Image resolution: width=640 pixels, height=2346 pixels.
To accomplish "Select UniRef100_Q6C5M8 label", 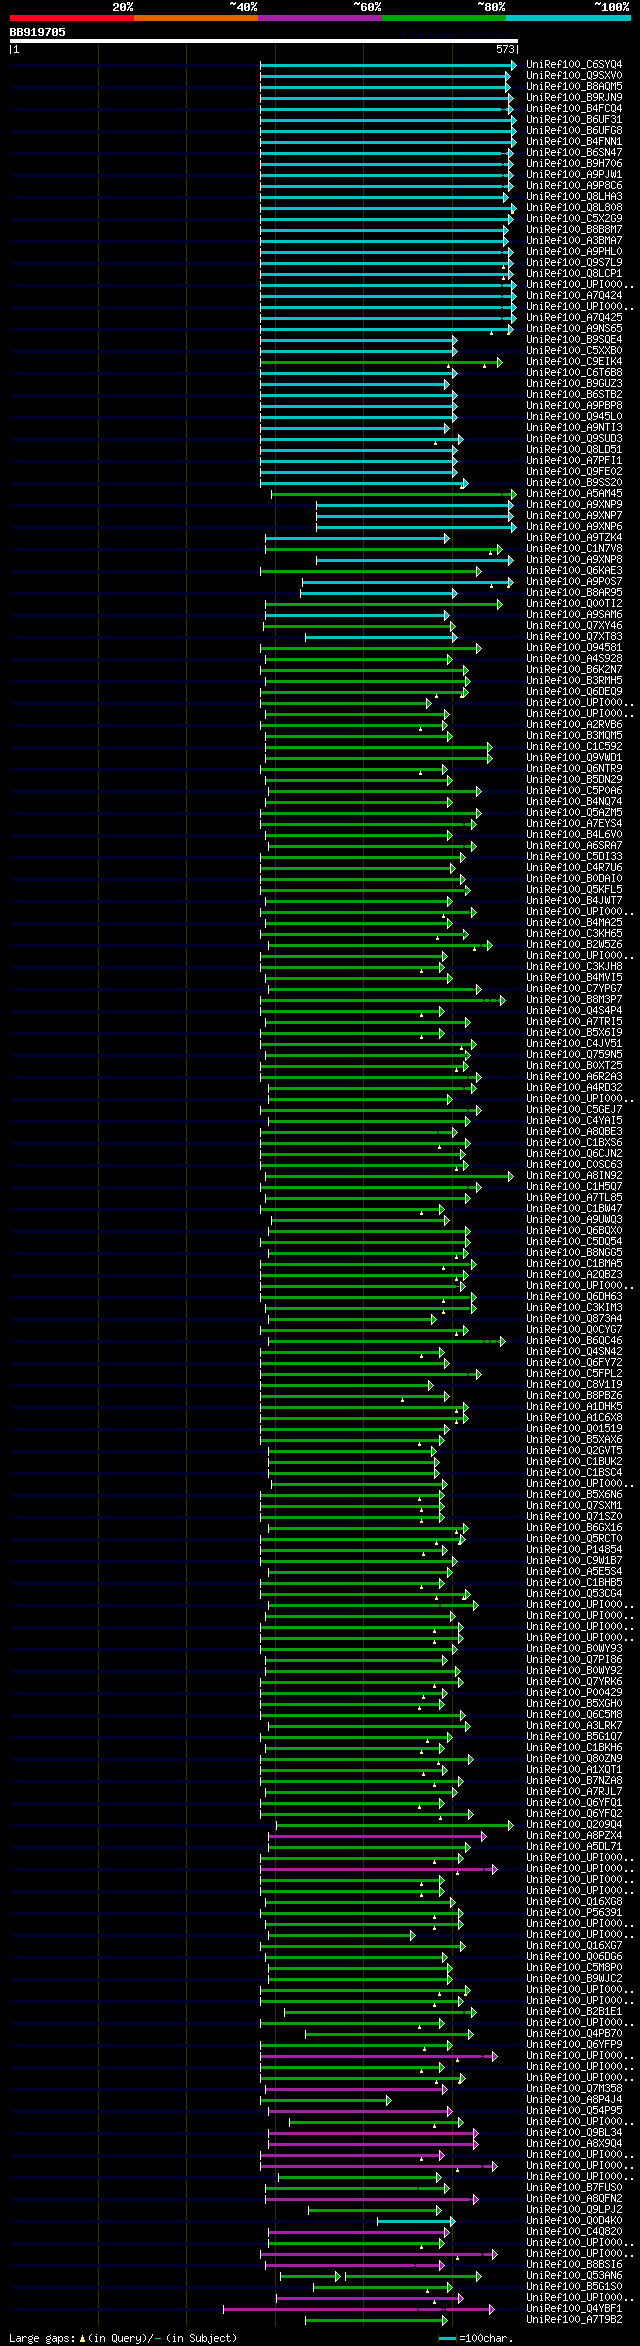I will tap(574, 1715).
